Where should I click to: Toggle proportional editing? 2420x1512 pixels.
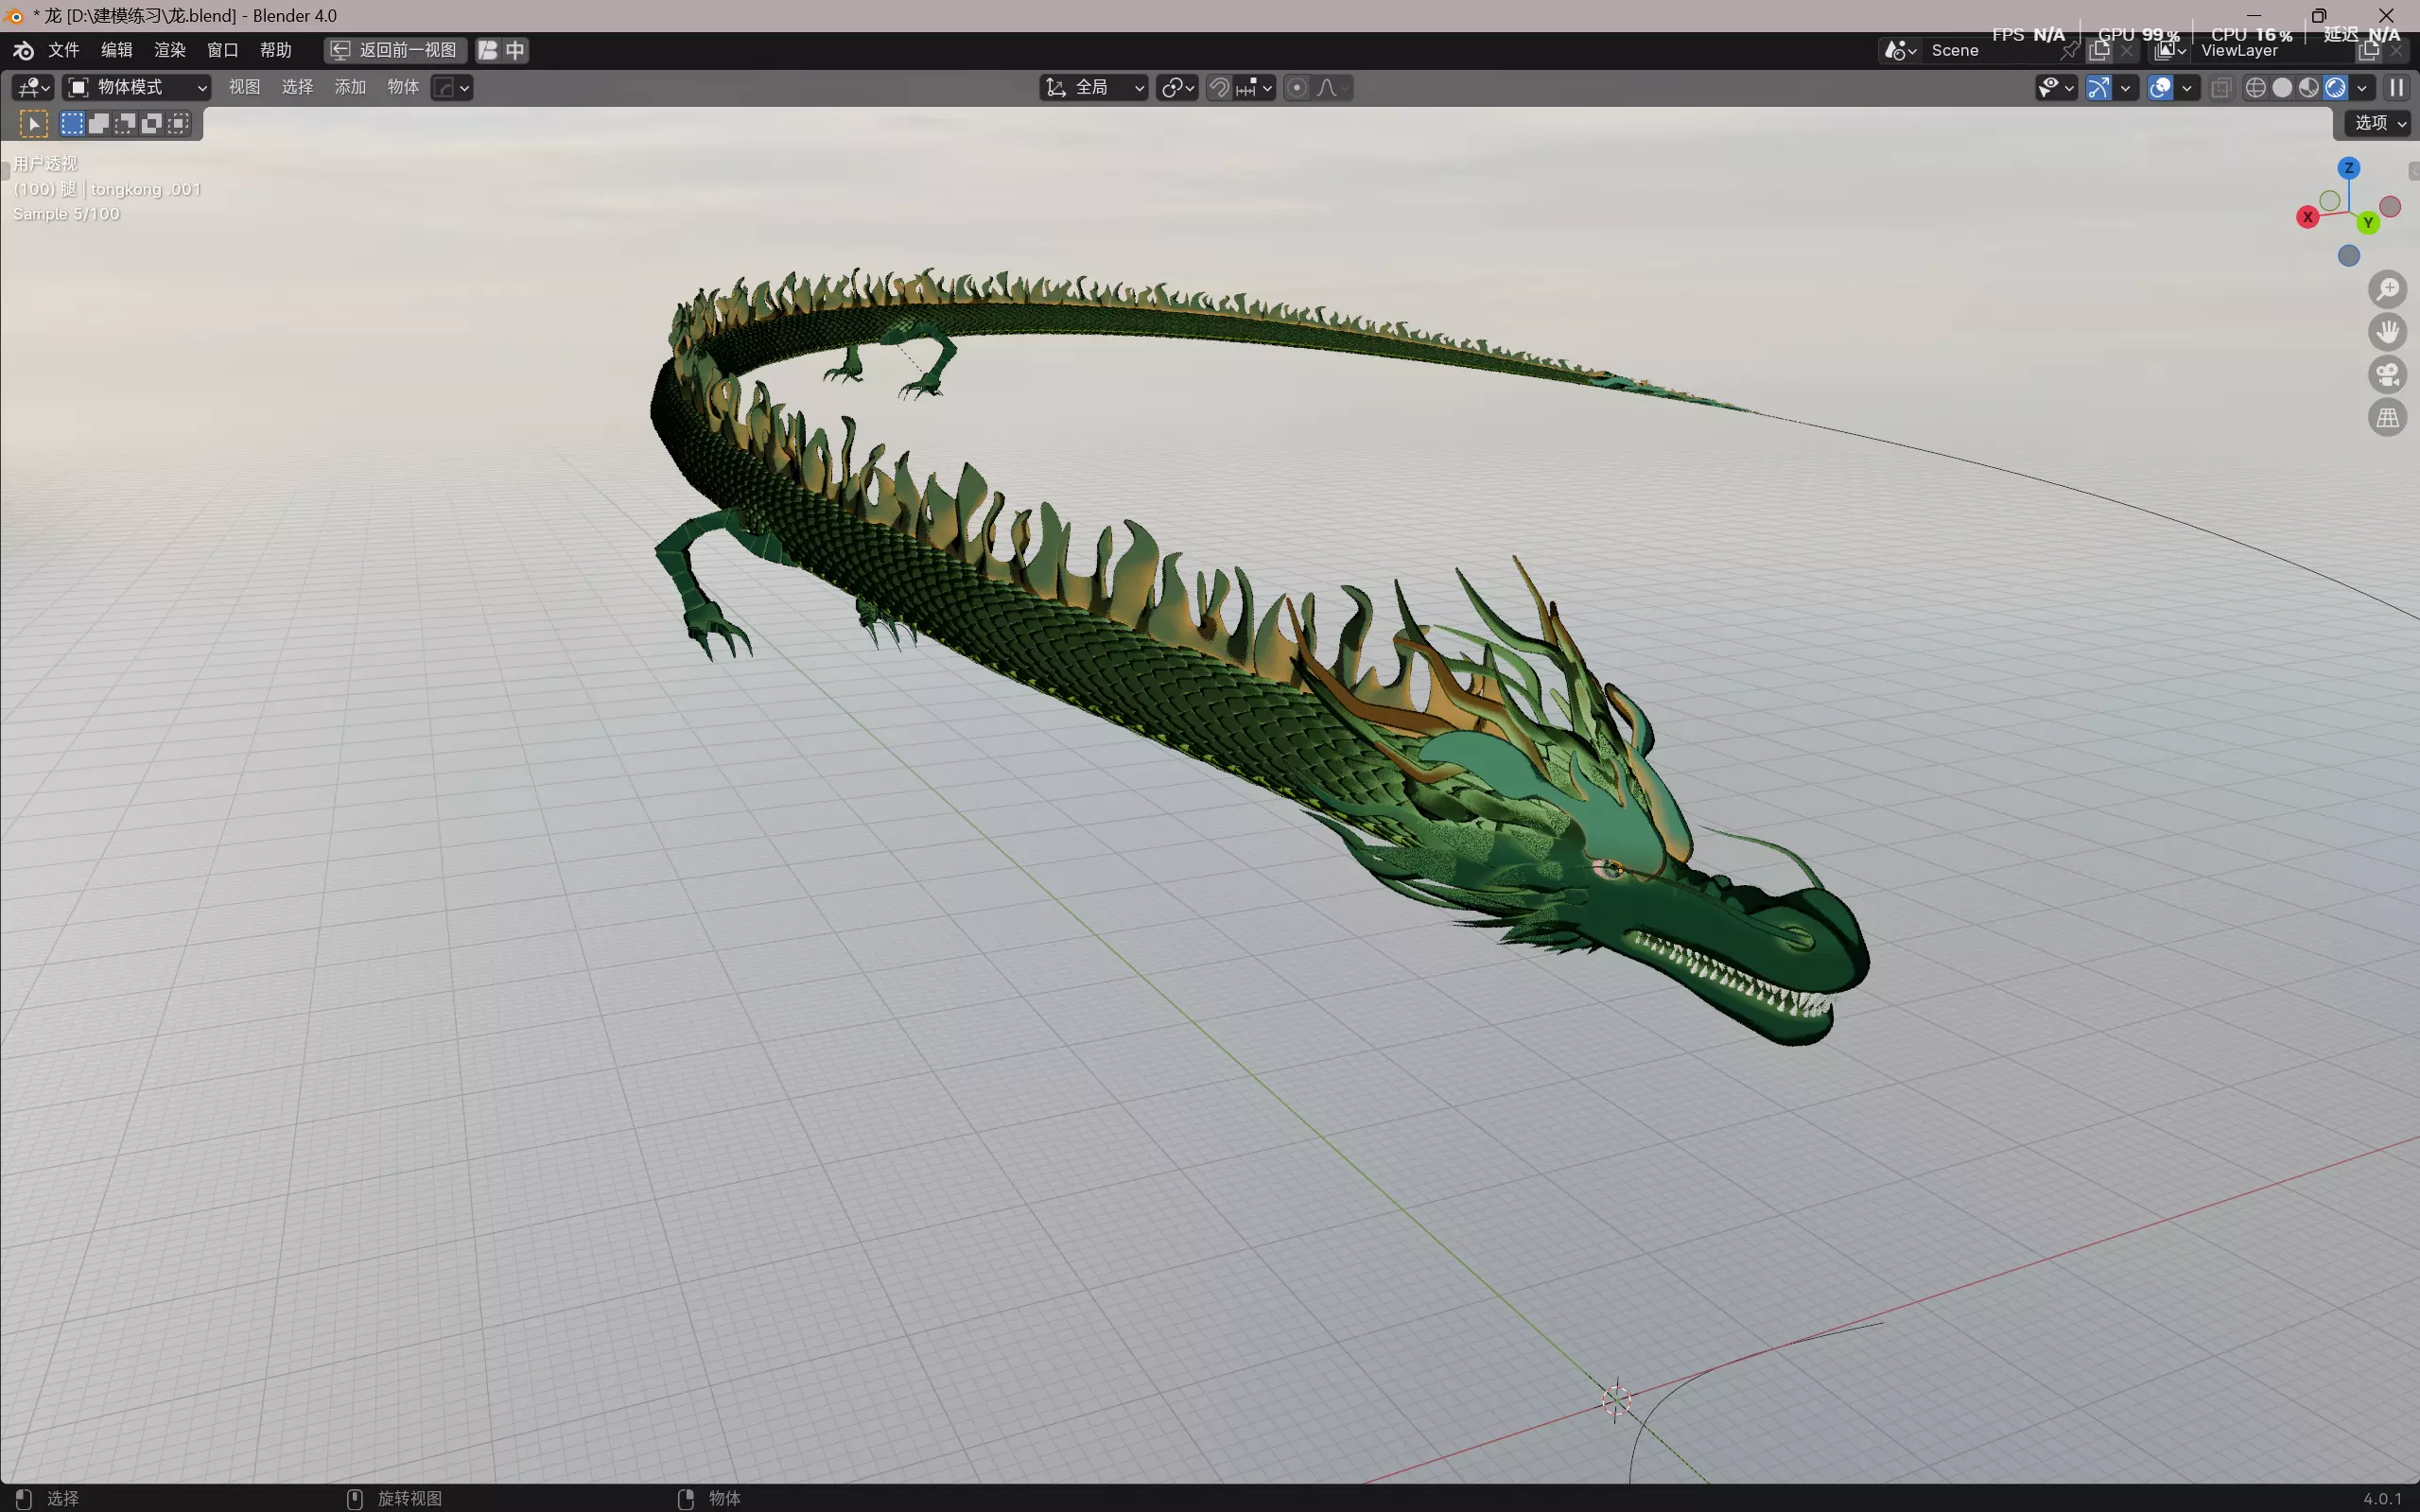pos(1297,88)
